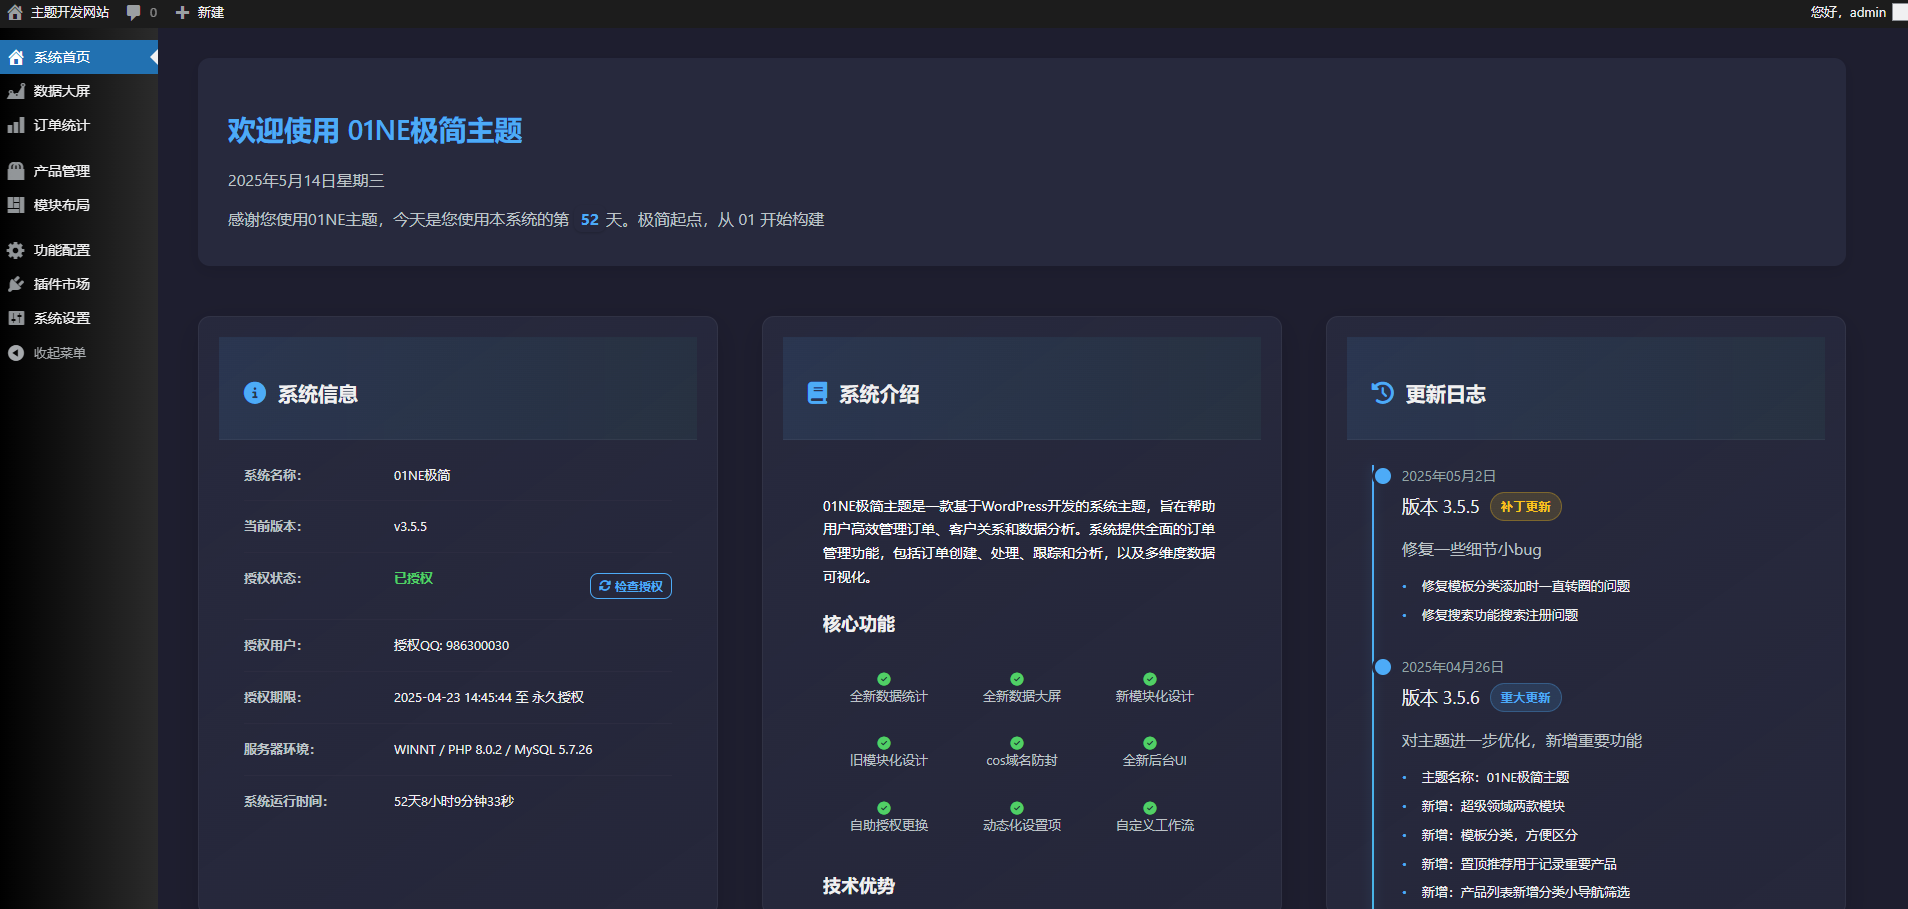Image resolution: width=1908 pixels, height=909 pixels.
Task: Click the 版本 3.5.5 heading
Action: [1440, 507]
